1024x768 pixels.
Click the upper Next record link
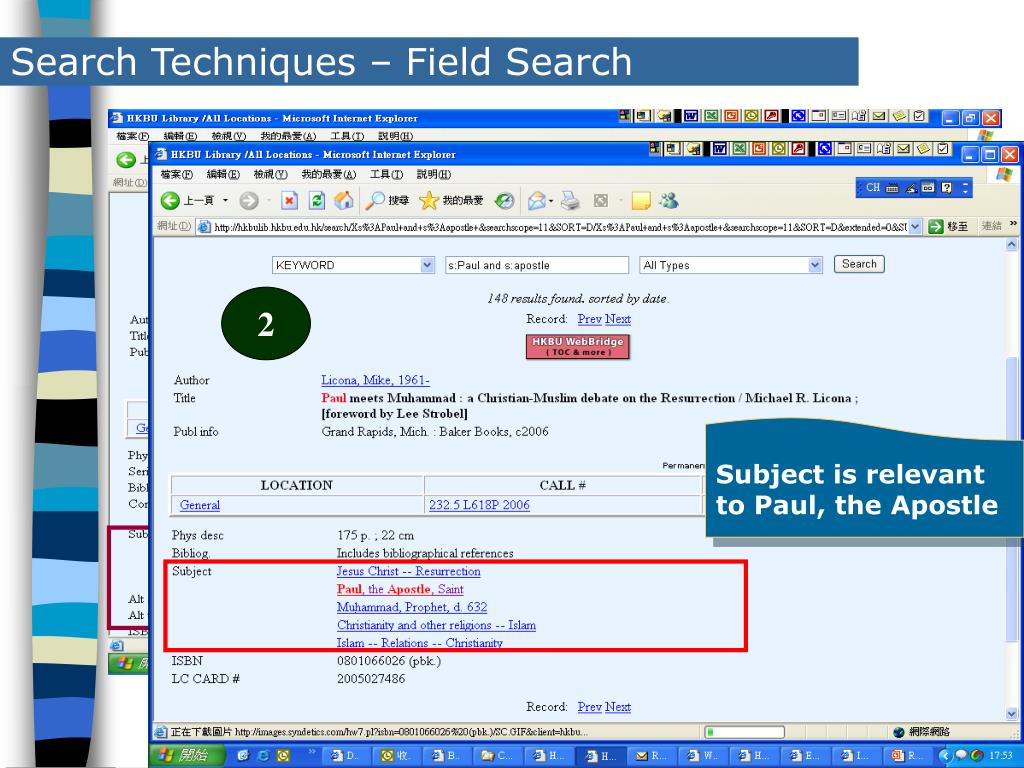[x=618, y=319]
